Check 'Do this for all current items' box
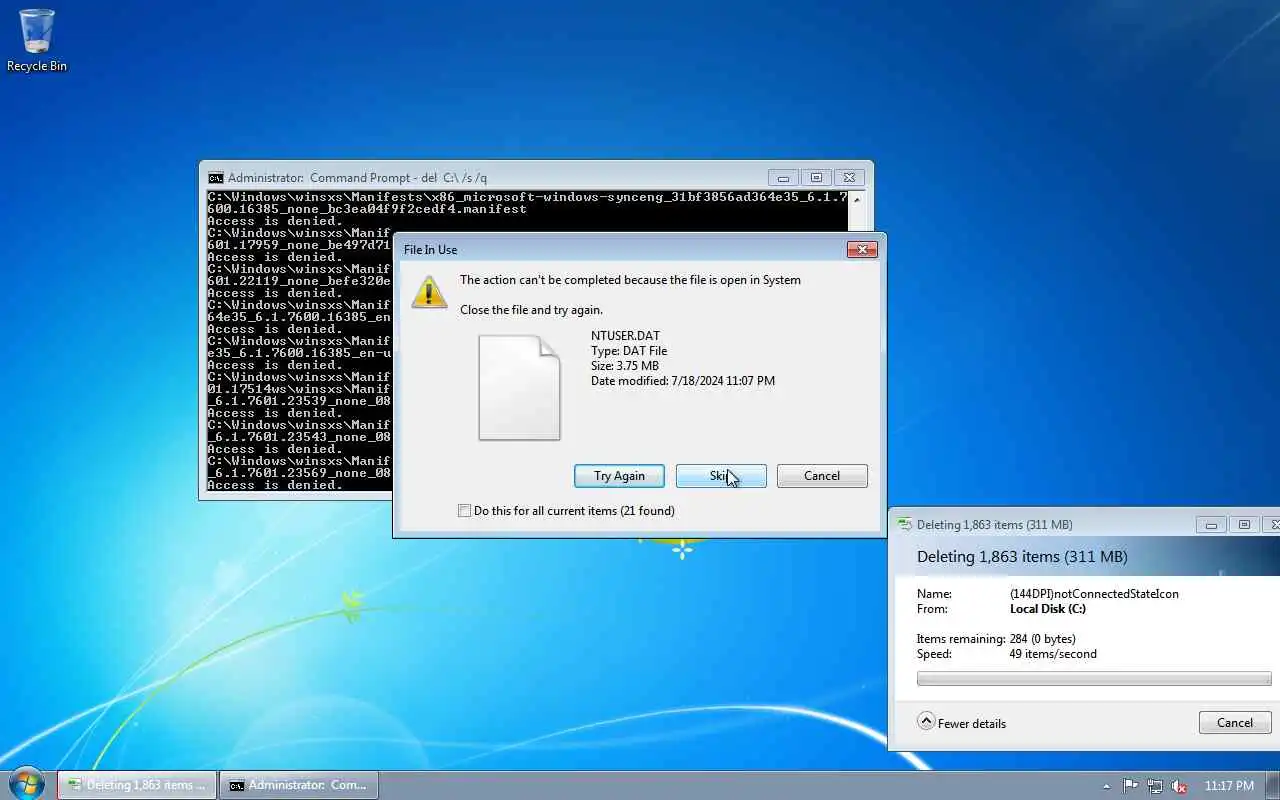This screenshot has height=800, width=1280. click(464, 511)
